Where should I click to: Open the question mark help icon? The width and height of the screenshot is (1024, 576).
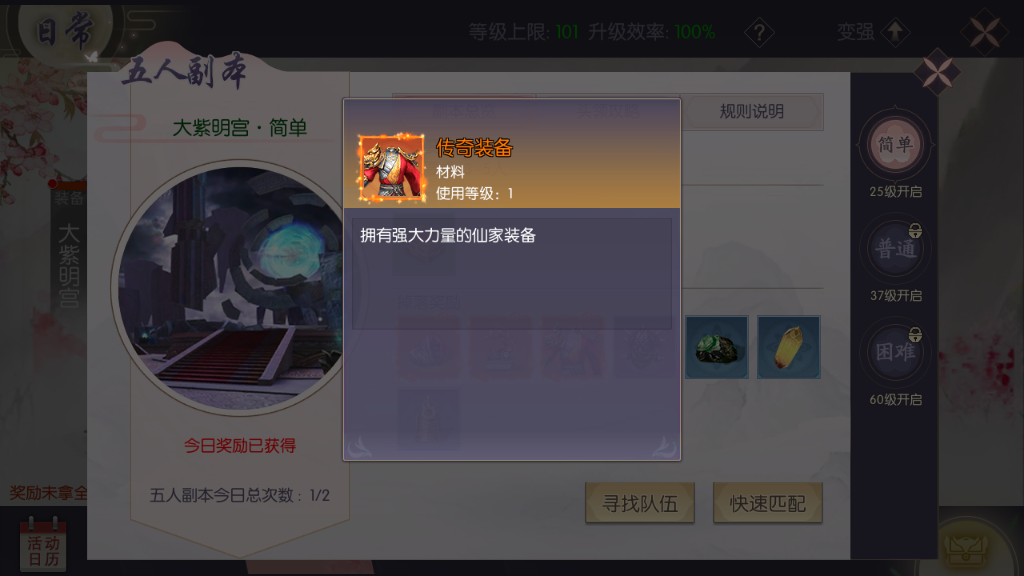point(760,31)
